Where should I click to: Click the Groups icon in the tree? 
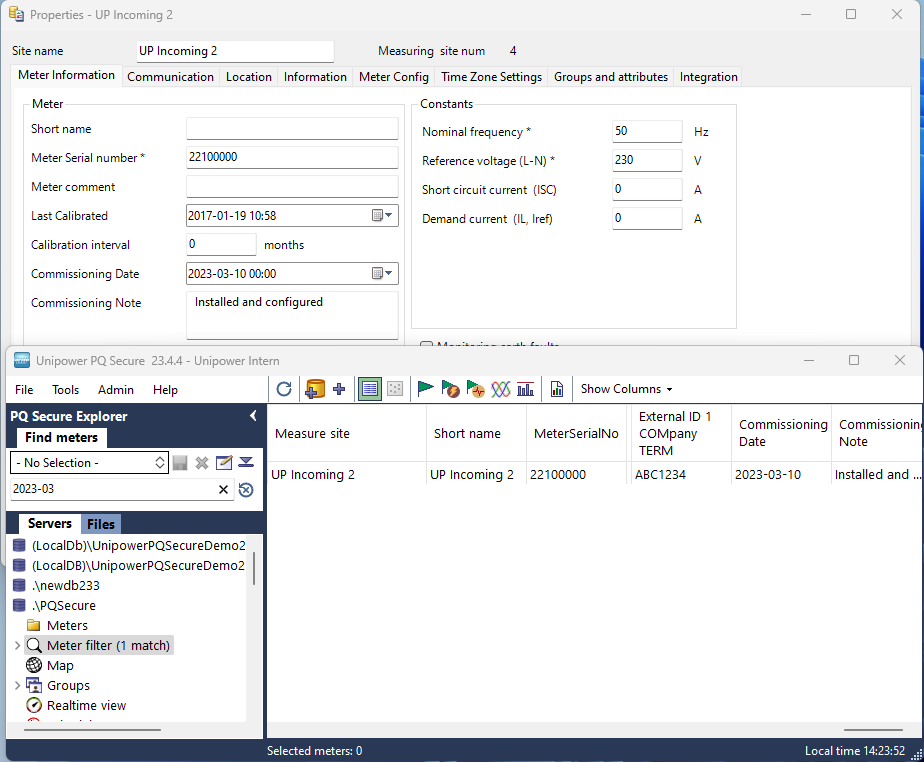(34, 685)
